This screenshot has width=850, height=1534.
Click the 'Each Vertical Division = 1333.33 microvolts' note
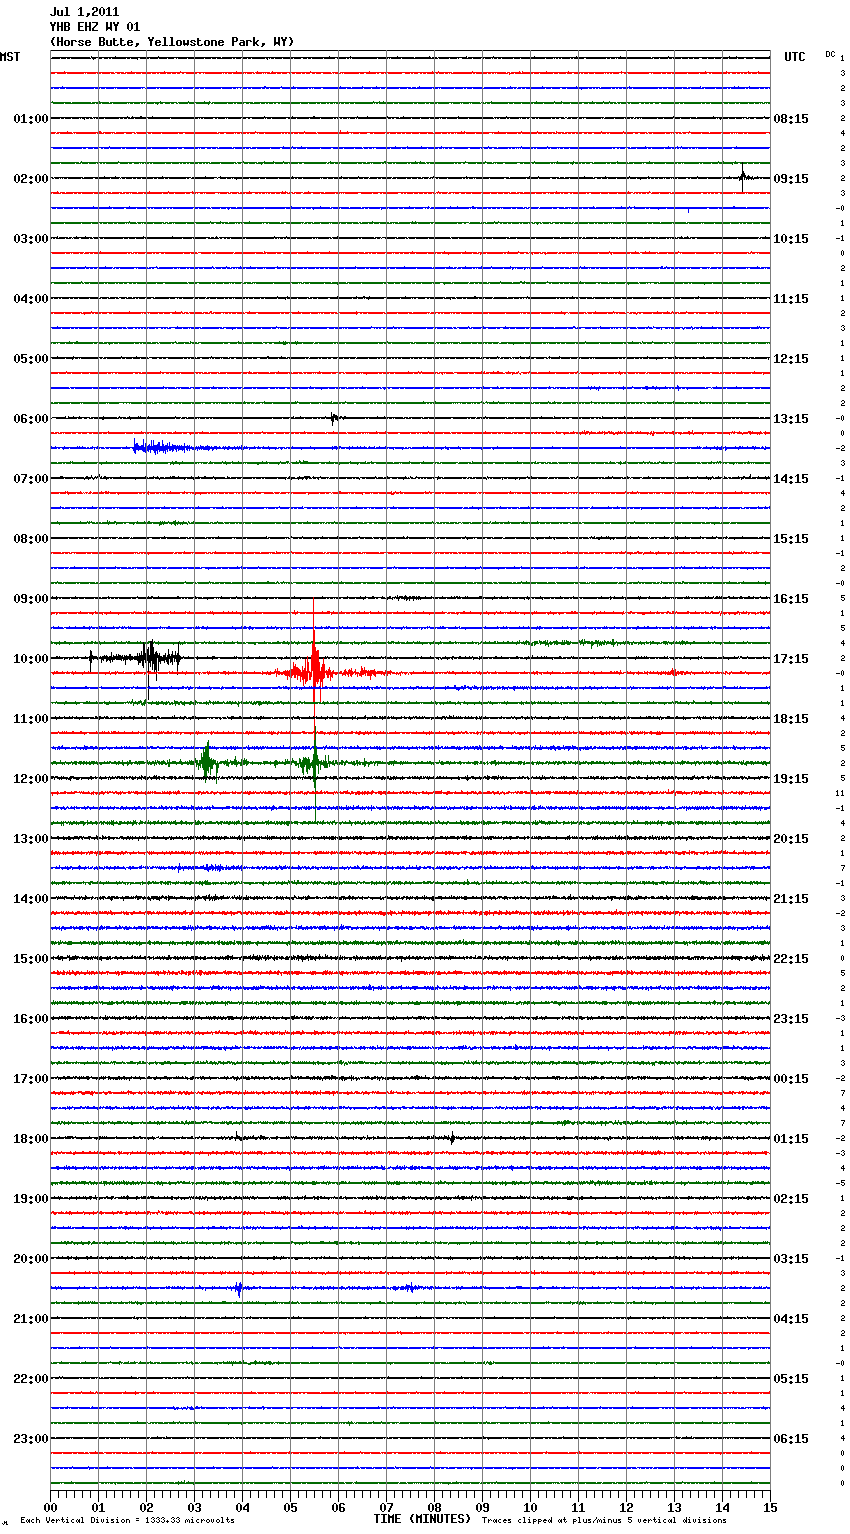click(x=127, y=1521)
